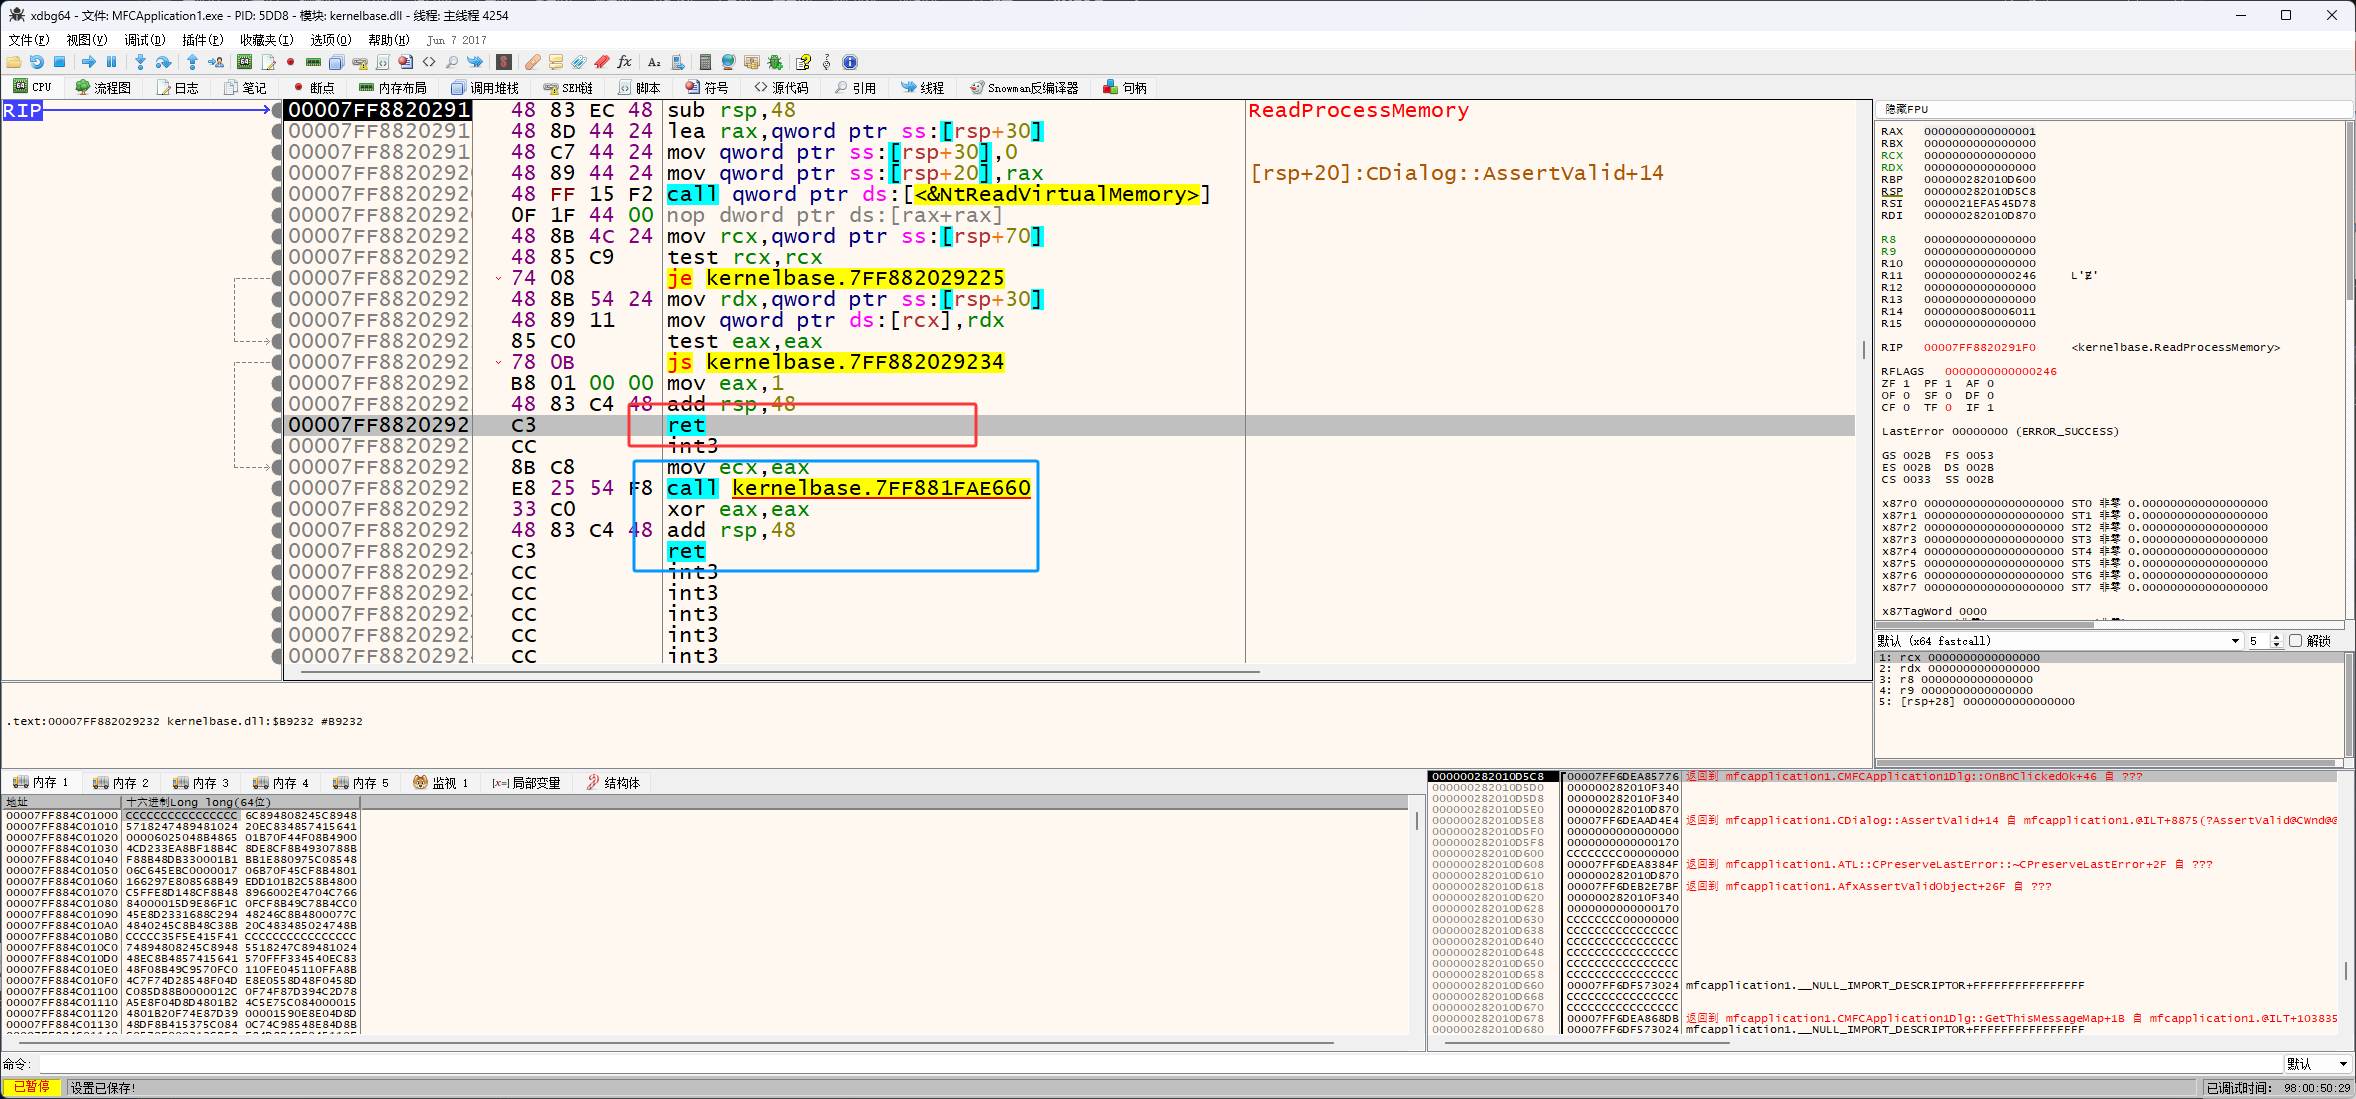The image size is (2356, 1099).
Task: Toggle breakpoint bullet on the ret line
Action: click(x=277, y=425)
